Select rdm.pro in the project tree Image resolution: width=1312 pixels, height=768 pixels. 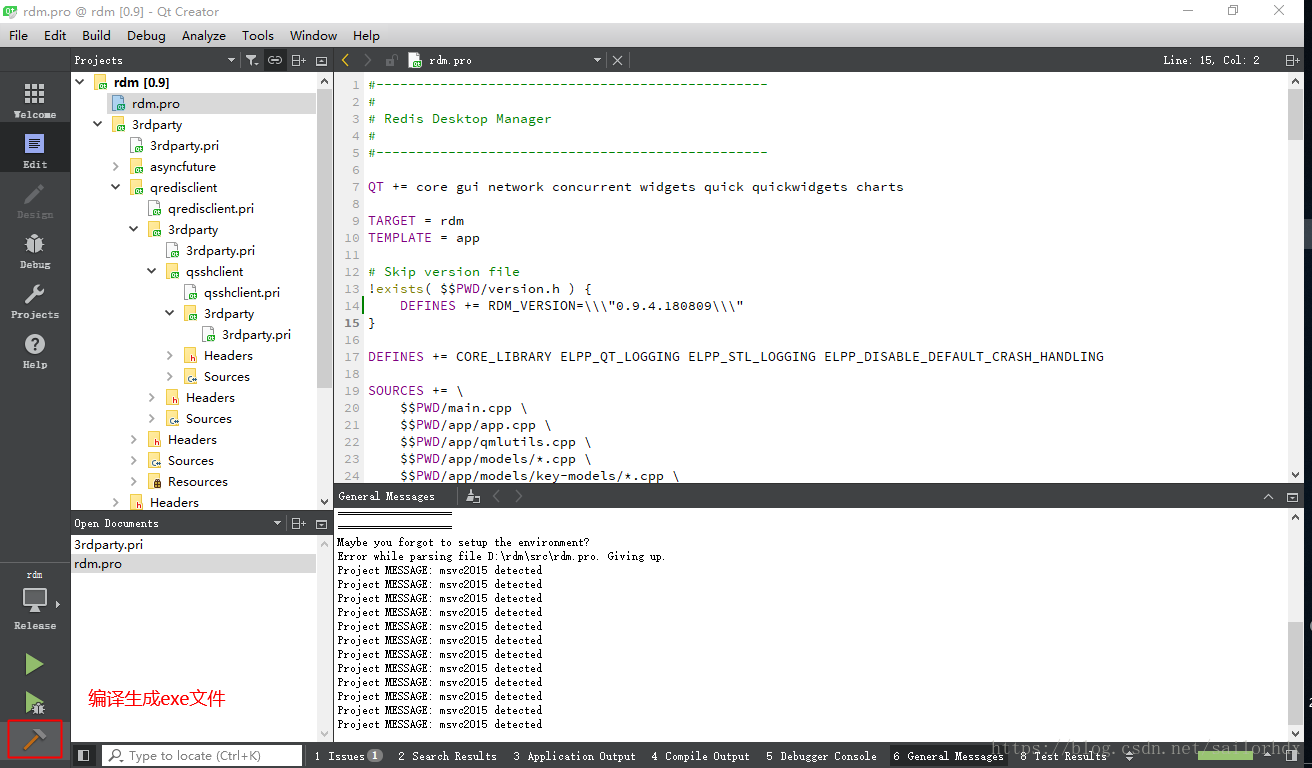(155, 104)
